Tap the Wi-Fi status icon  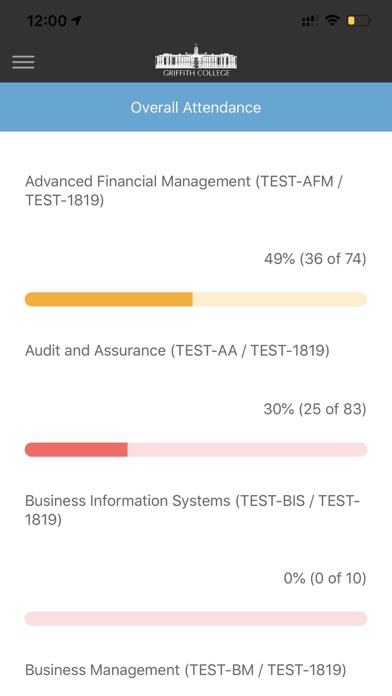pyautogui.click(x=332, y=20)
